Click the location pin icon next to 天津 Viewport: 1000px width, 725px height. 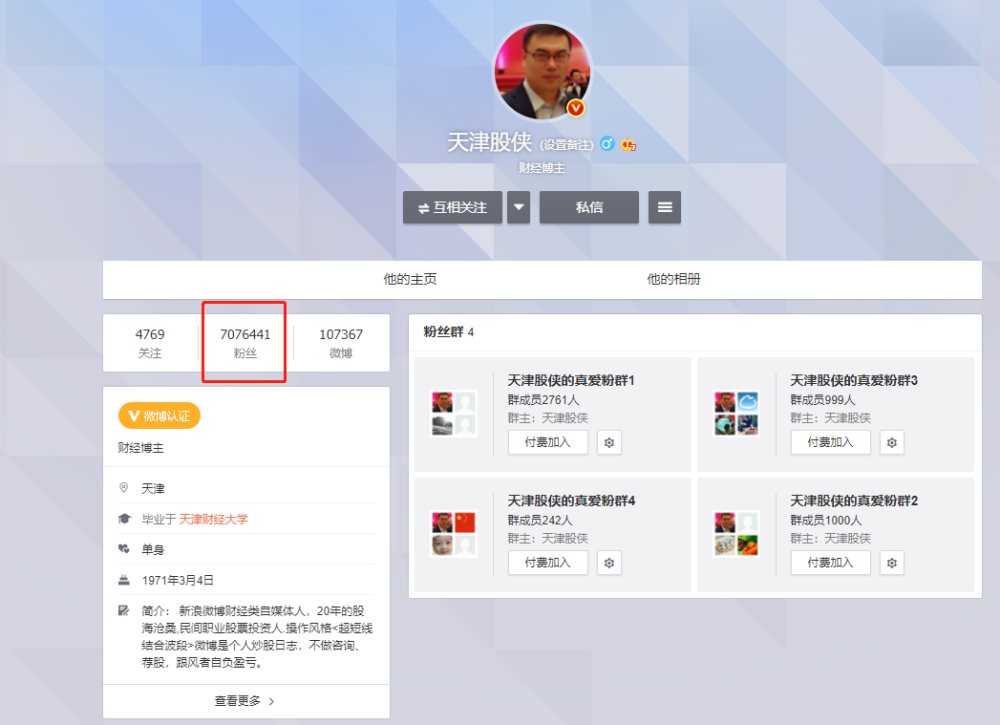124,488
